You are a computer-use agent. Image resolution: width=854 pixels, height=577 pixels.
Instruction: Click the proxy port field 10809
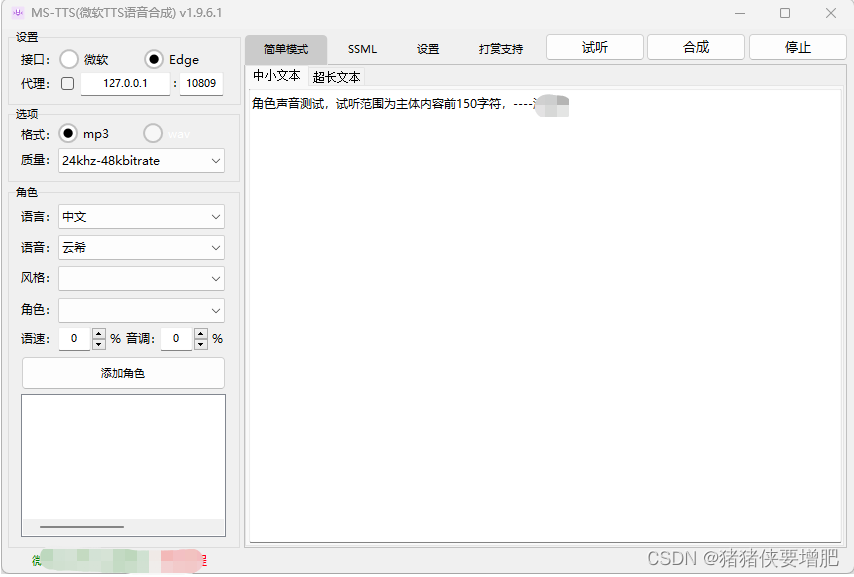[x=201, y=83]
